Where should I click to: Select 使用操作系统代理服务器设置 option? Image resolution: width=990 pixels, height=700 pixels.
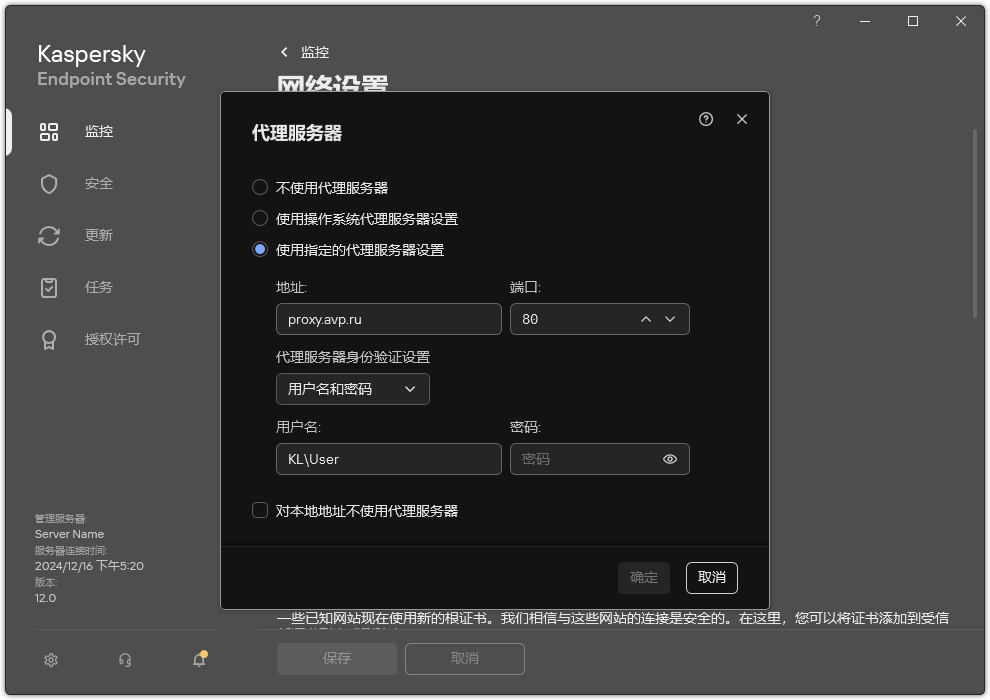pos(260,218)
